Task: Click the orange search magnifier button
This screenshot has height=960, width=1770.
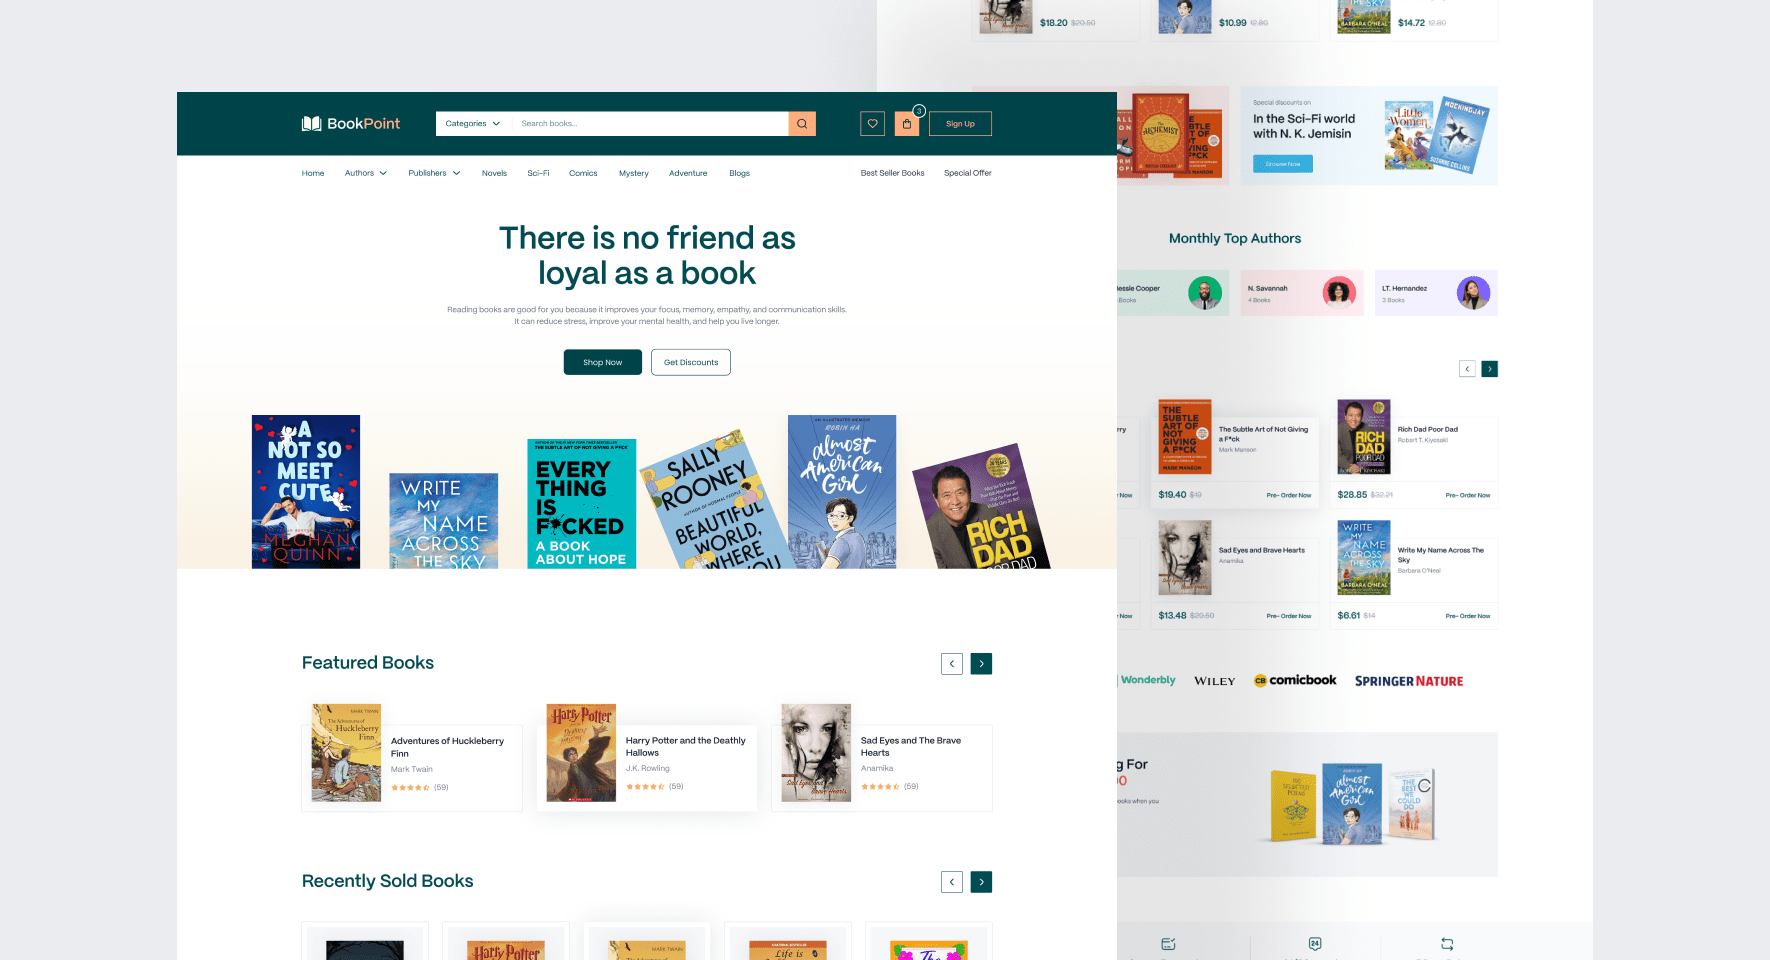Action: pyautogui.click(x=802, y=124)
